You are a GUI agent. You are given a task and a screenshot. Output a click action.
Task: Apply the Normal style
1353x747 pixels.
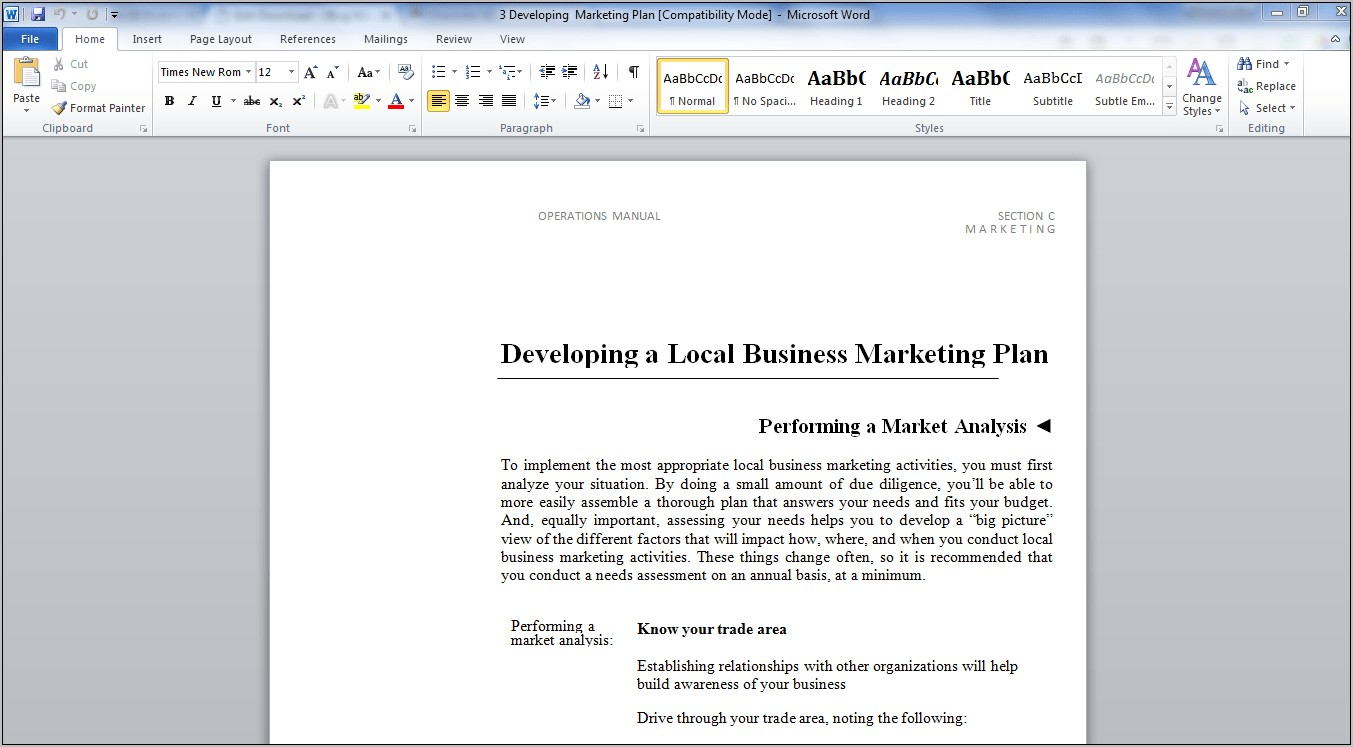coord(692,86)
